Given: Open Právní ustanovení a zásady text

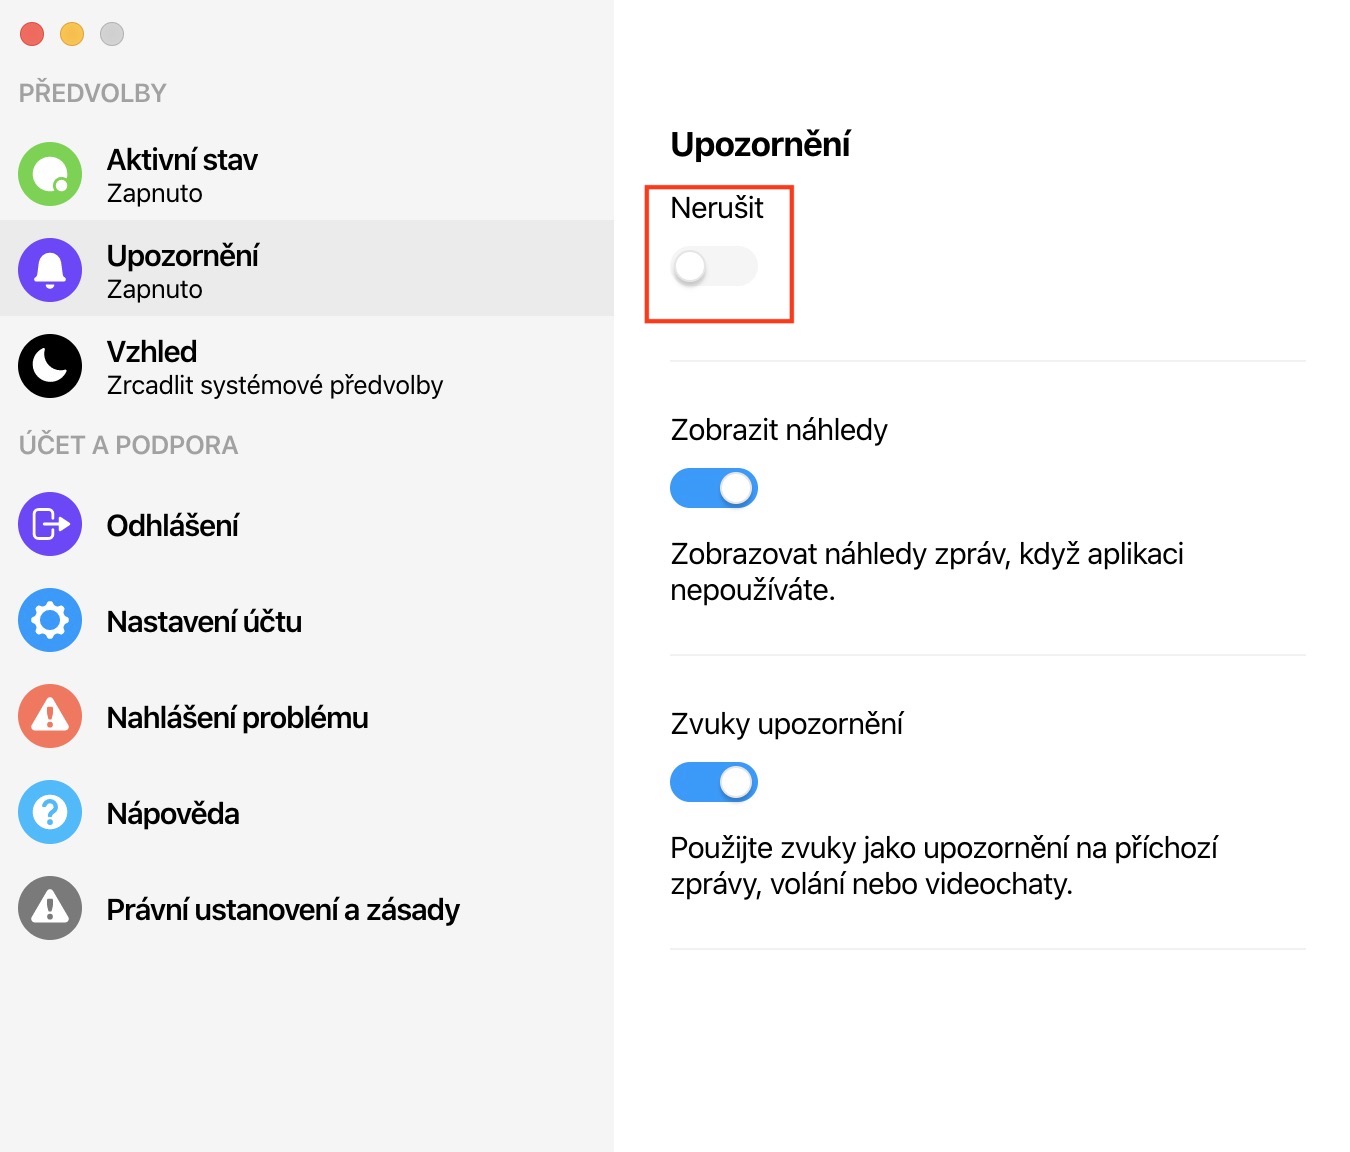Looking at the screenshot, I should 283,910.
